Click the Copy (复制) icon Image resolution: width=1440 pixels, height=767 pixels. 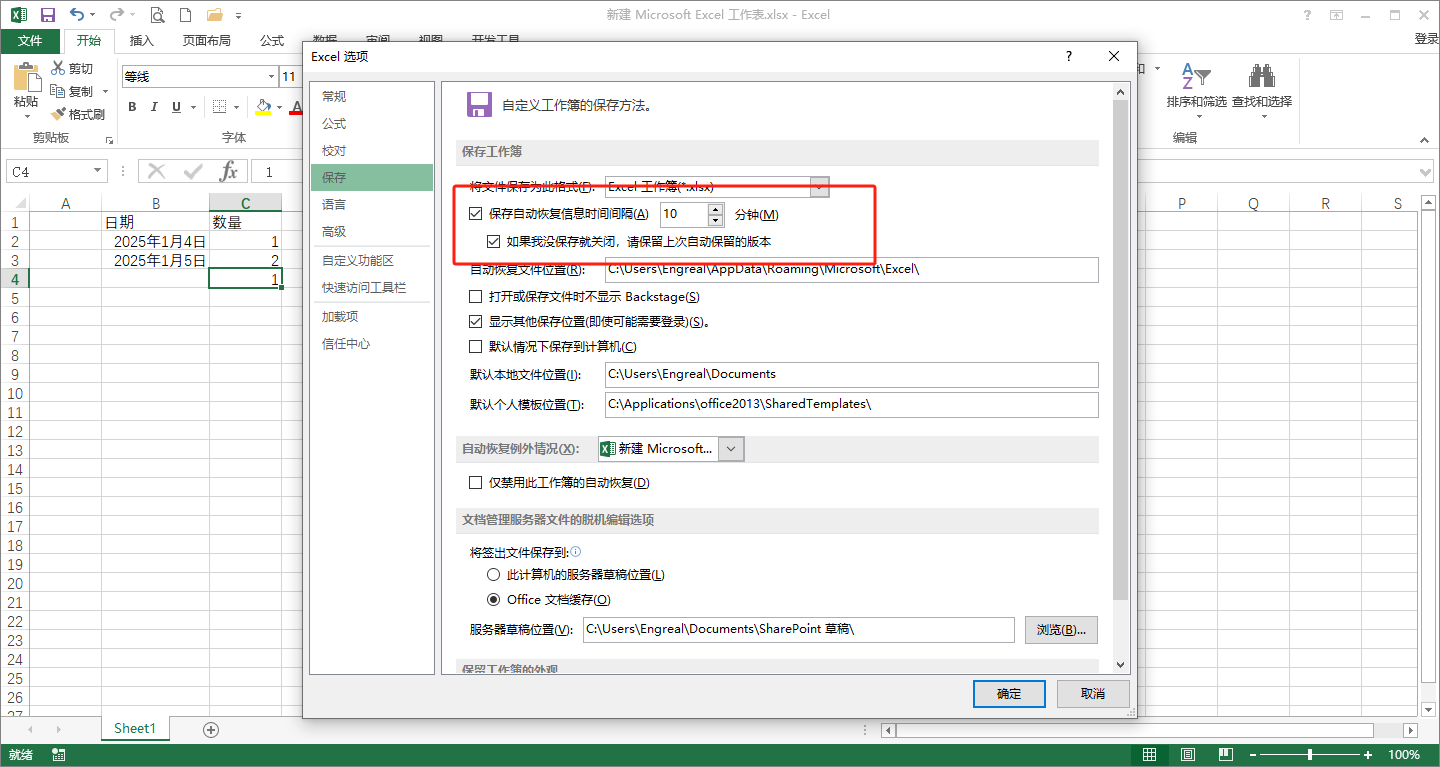[58, 91]
